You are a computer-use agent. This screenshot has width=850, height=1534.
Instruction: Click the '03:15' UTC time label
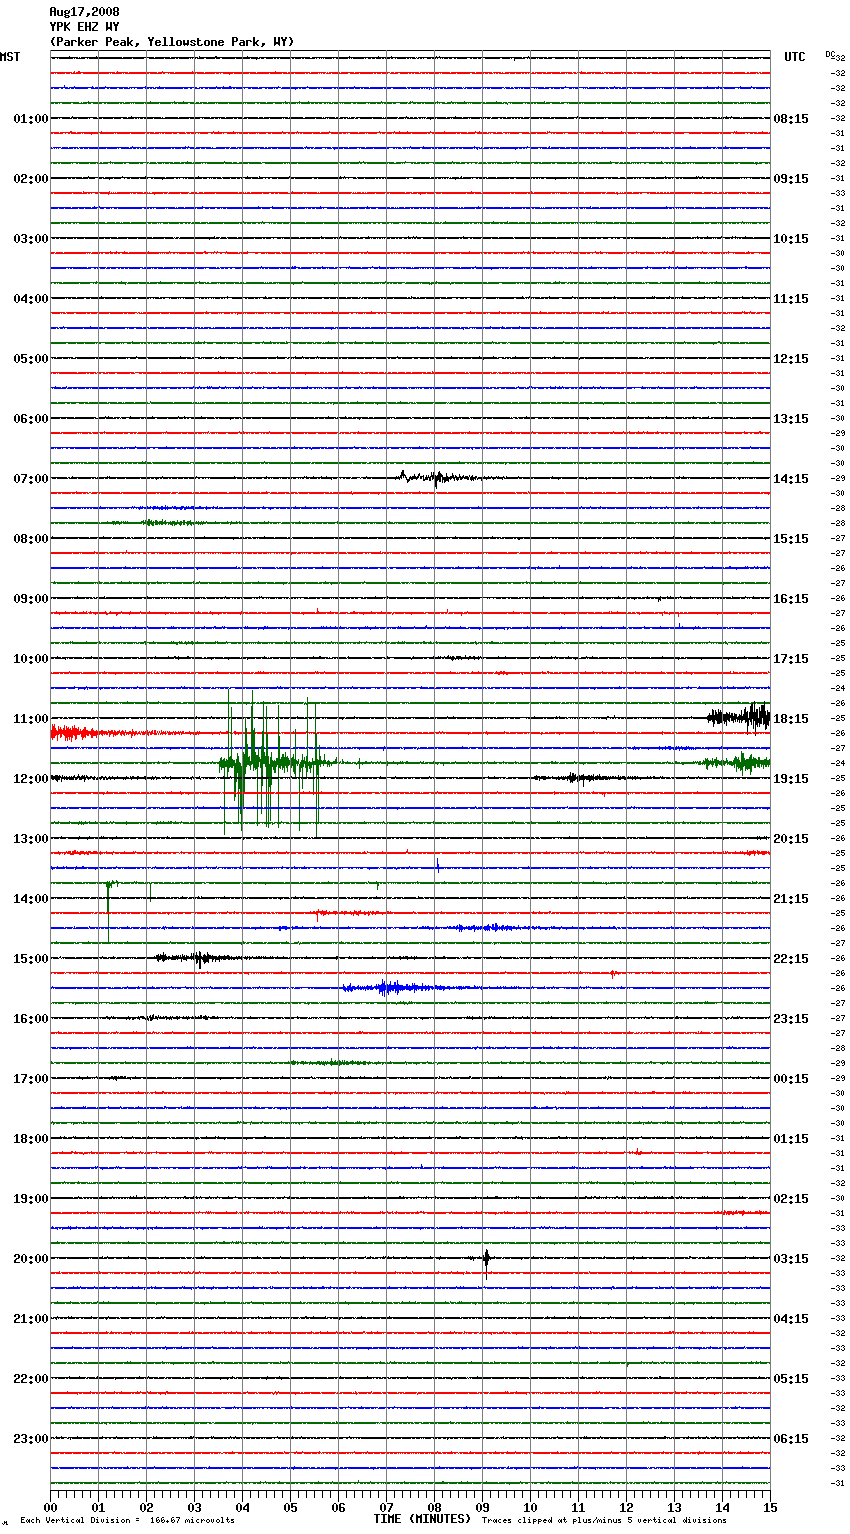click(x=791, y=1259)
